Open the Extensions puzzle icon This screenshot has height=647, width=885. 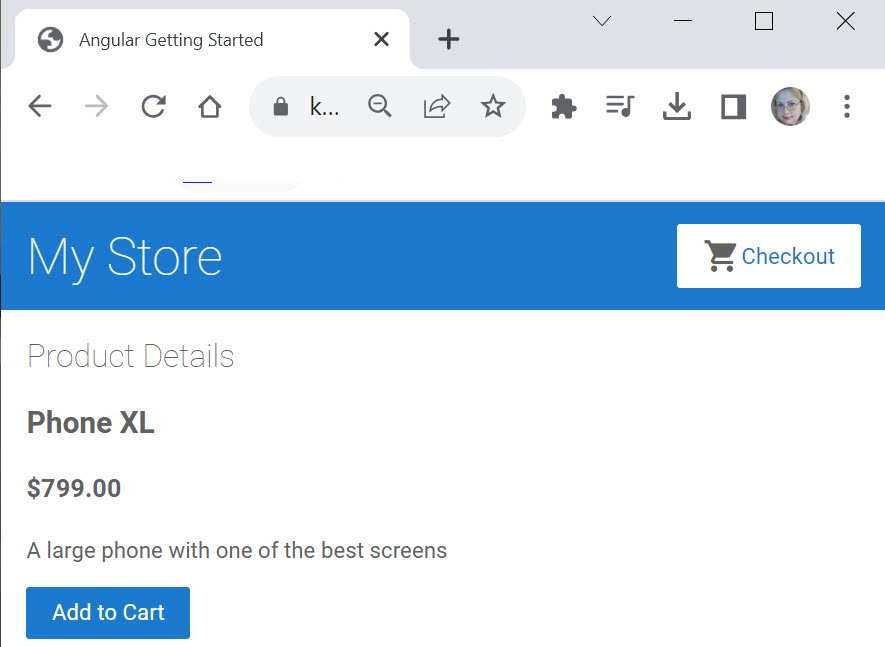pos(563,106)
